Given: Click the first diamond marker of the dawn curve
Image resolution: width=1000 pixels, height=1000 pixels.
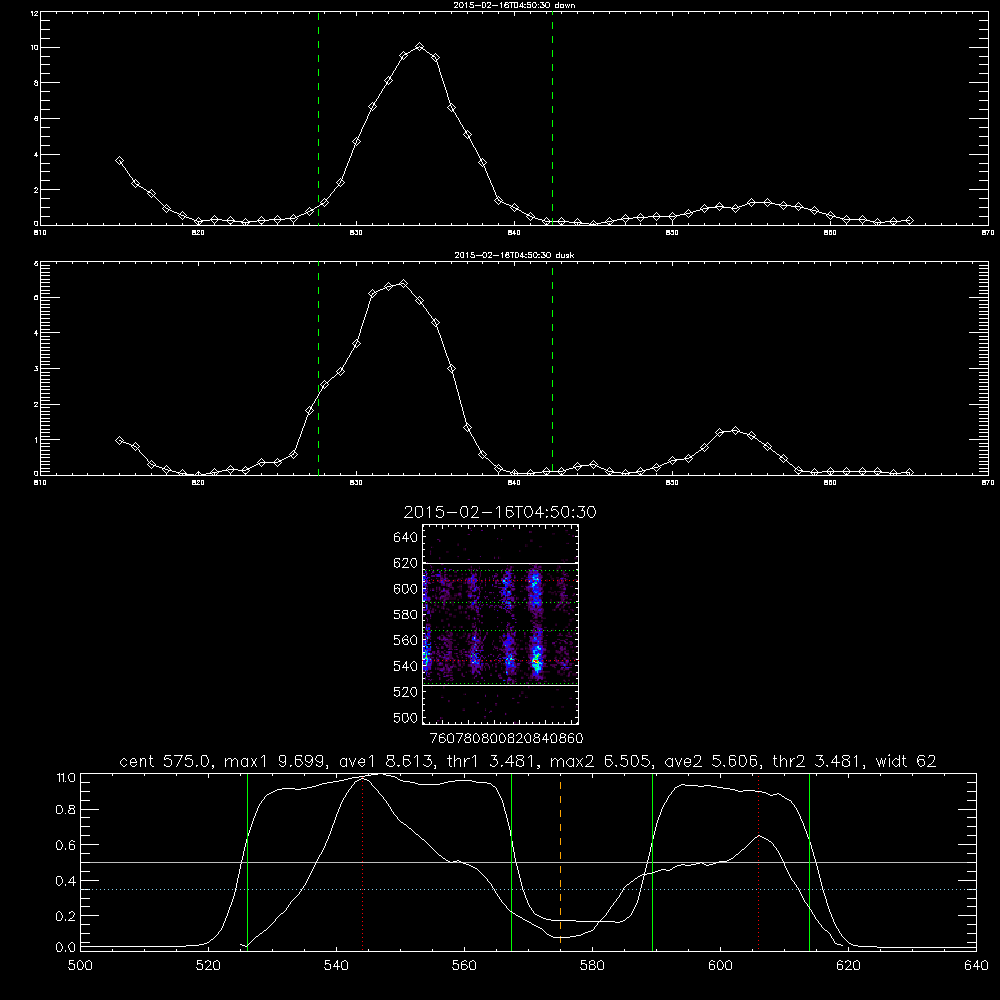Looking at the screenshot, I should tap(119, 161).
